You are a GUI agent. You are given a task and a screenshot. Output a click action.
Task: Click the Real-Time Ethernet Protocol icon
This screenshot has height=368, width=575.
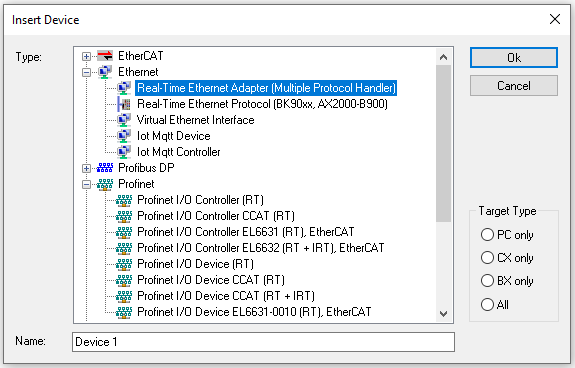[x=124, y=104]
